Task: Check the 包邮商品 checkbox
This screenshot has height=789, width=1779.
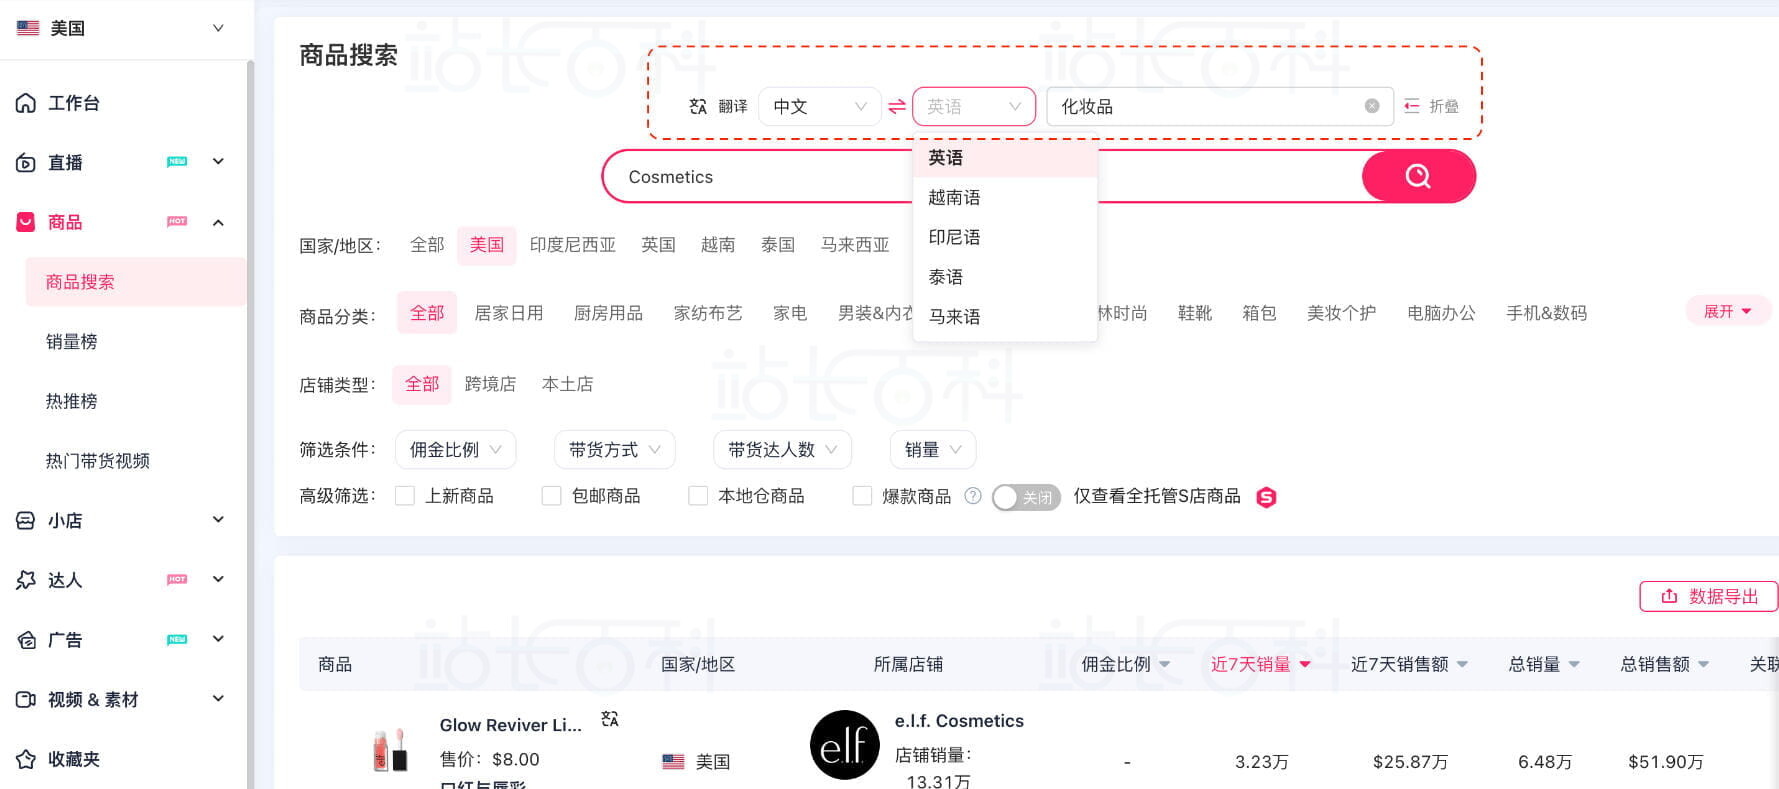Action: 551,496
